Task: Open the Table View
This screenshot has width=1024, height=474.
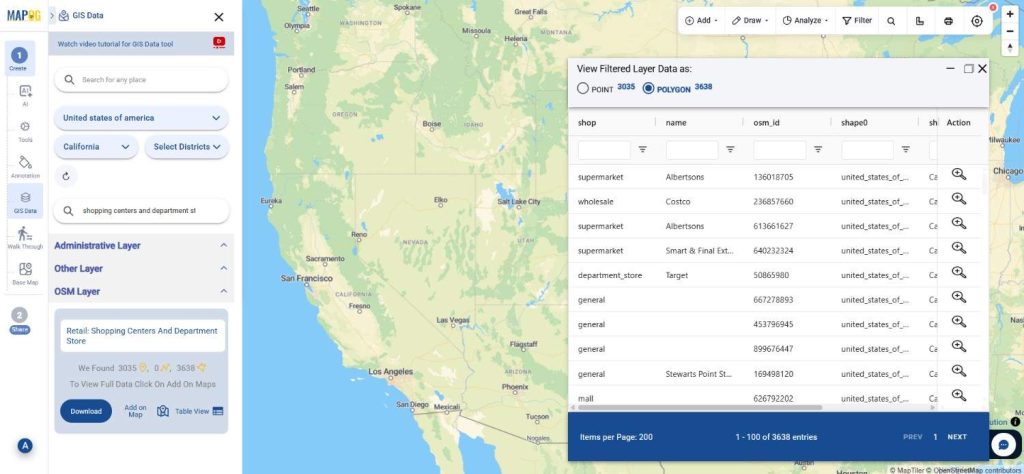Action: [x=199, y=411]
